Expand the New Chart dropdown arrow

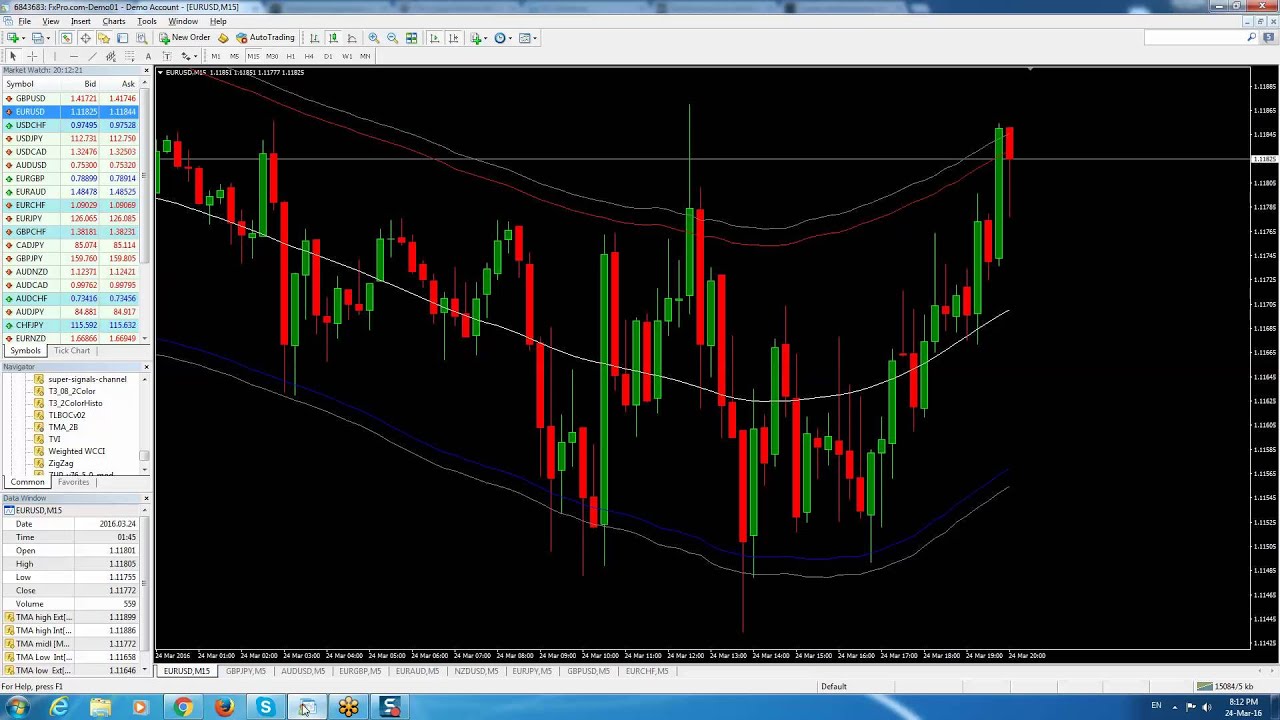(x=24, y=38)
